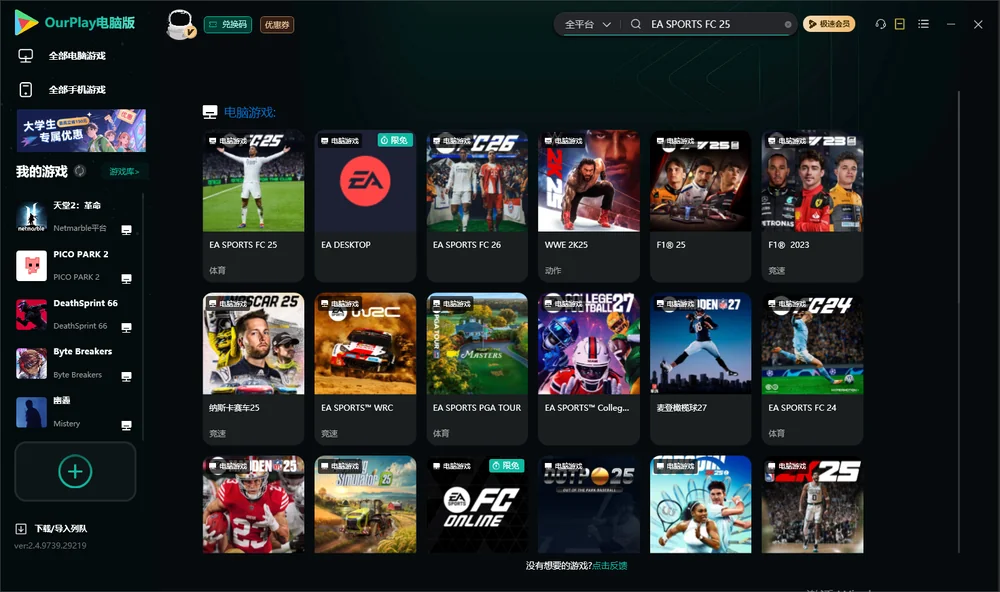This screenshot has height=592, width=1000.
Task: Expand the 全平台 platform dropdown
Action: pyautogui.click(x=587, y=24)
